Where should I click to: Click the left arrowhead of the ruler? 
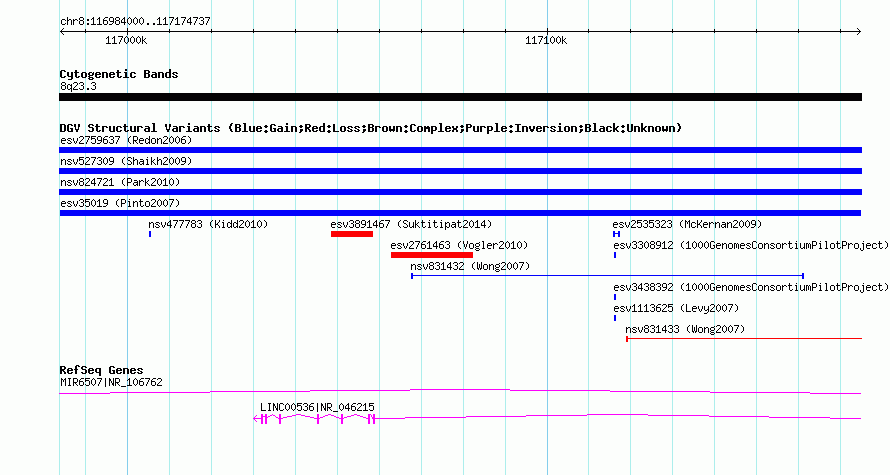pos(62,32)
